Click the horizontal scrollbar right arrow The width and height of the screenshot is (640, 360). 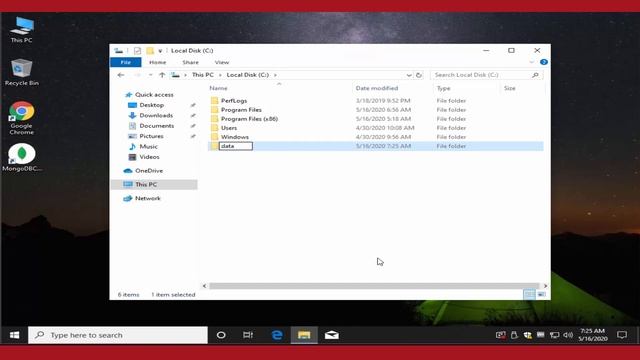coord(545,286)
